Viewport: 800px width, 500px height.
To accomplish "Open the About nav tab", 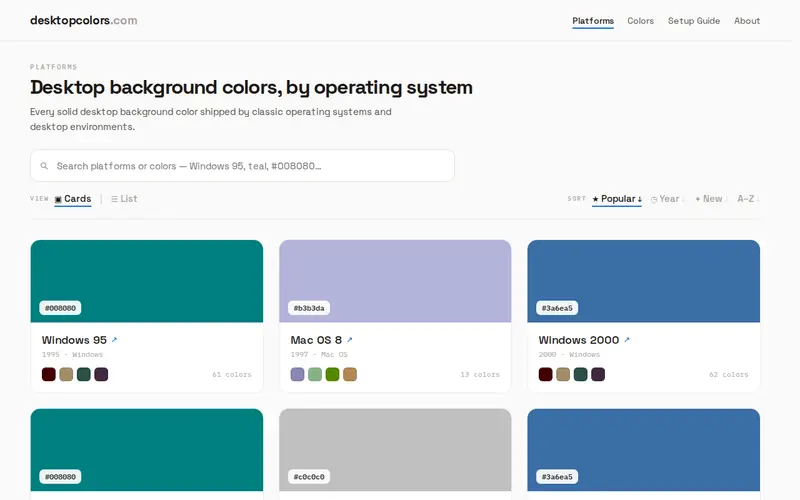I will (x=747, y=21).
